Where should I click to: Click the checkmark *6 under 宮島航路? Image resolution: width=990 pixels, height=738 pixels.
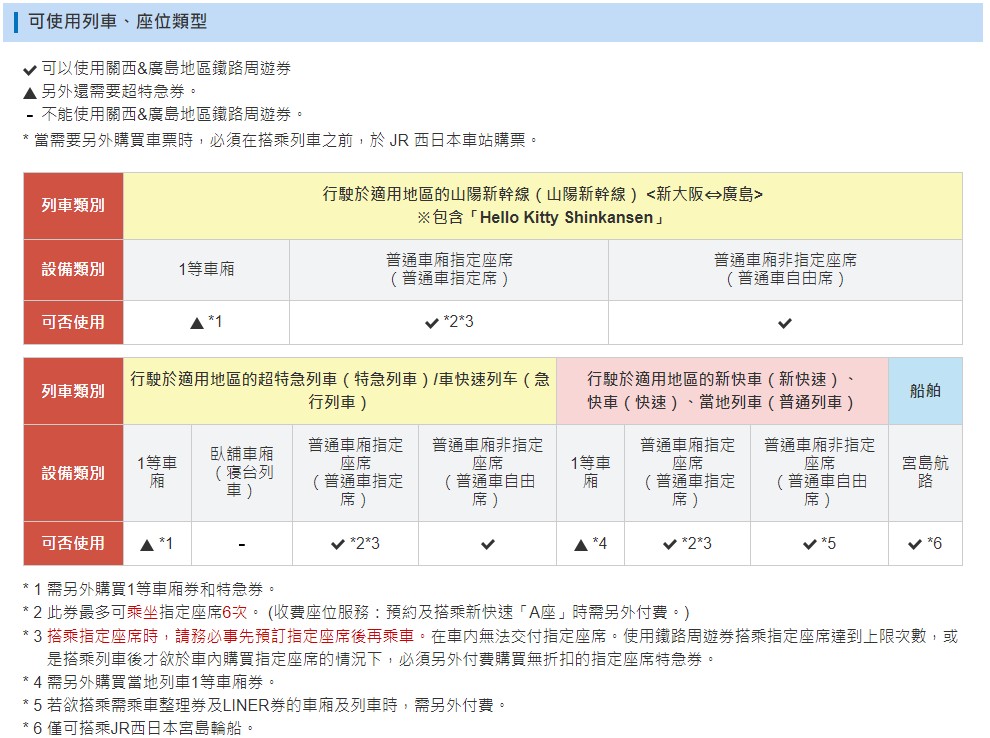(924, 544)
